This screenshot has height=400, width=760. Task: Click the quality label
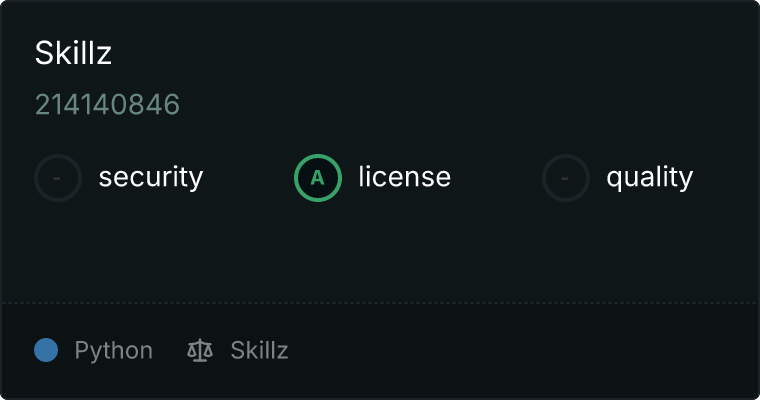[649, 177]
